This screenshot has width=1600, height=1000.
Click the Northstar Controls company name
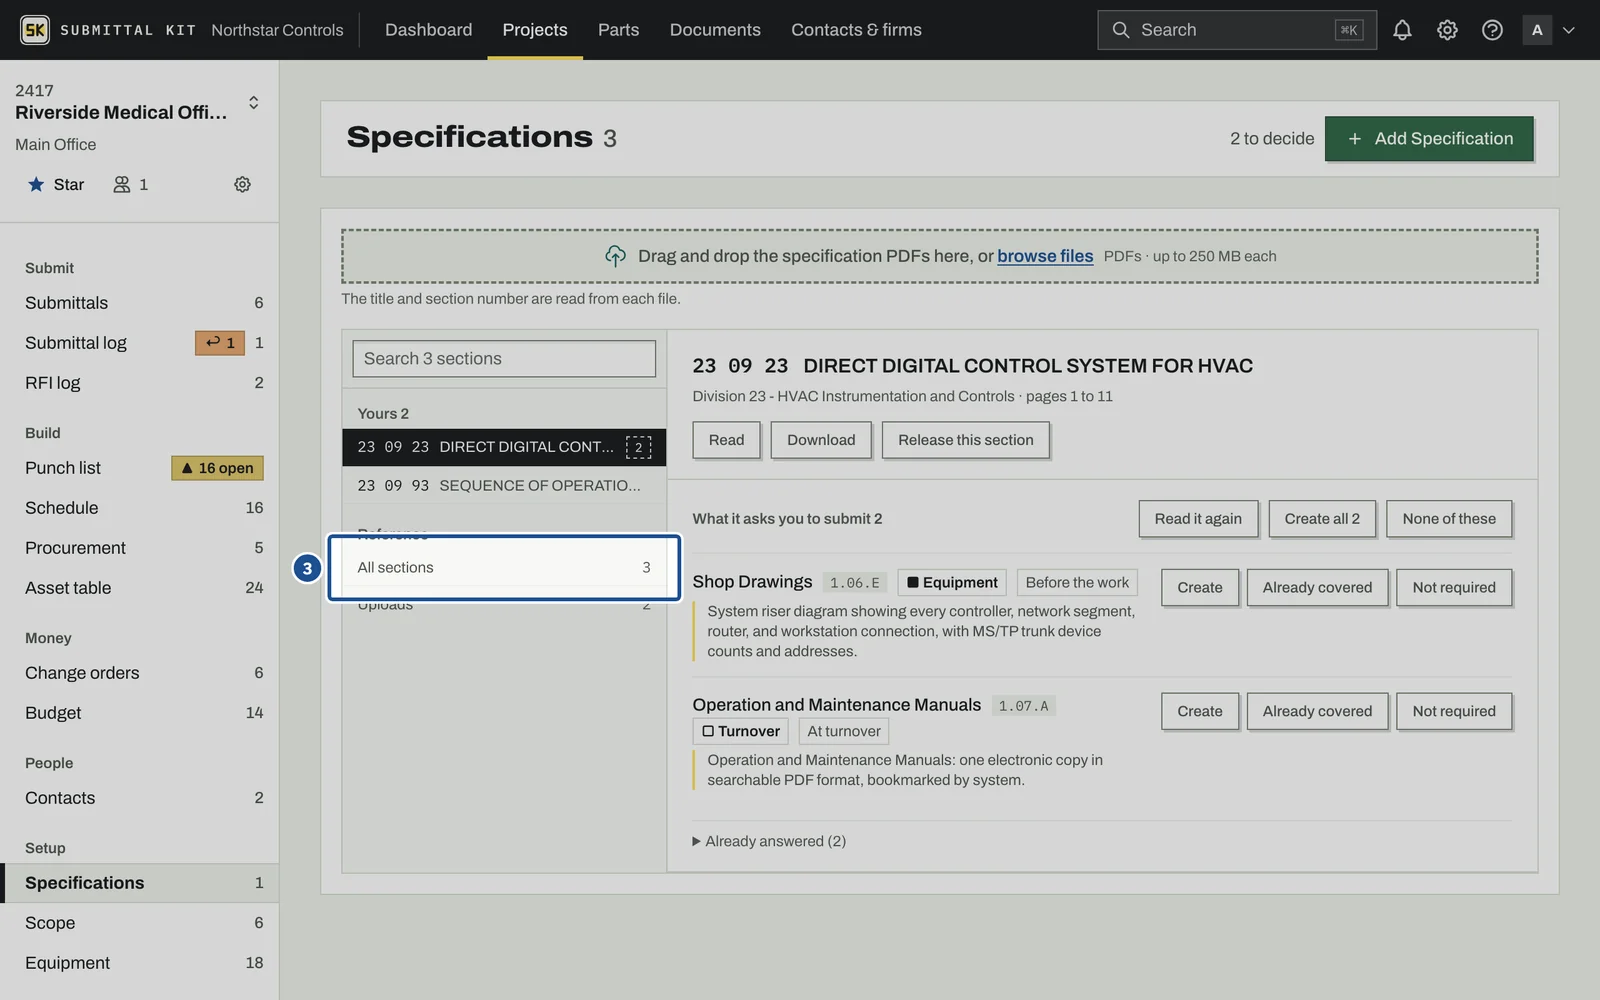click(x=277, y=30)
